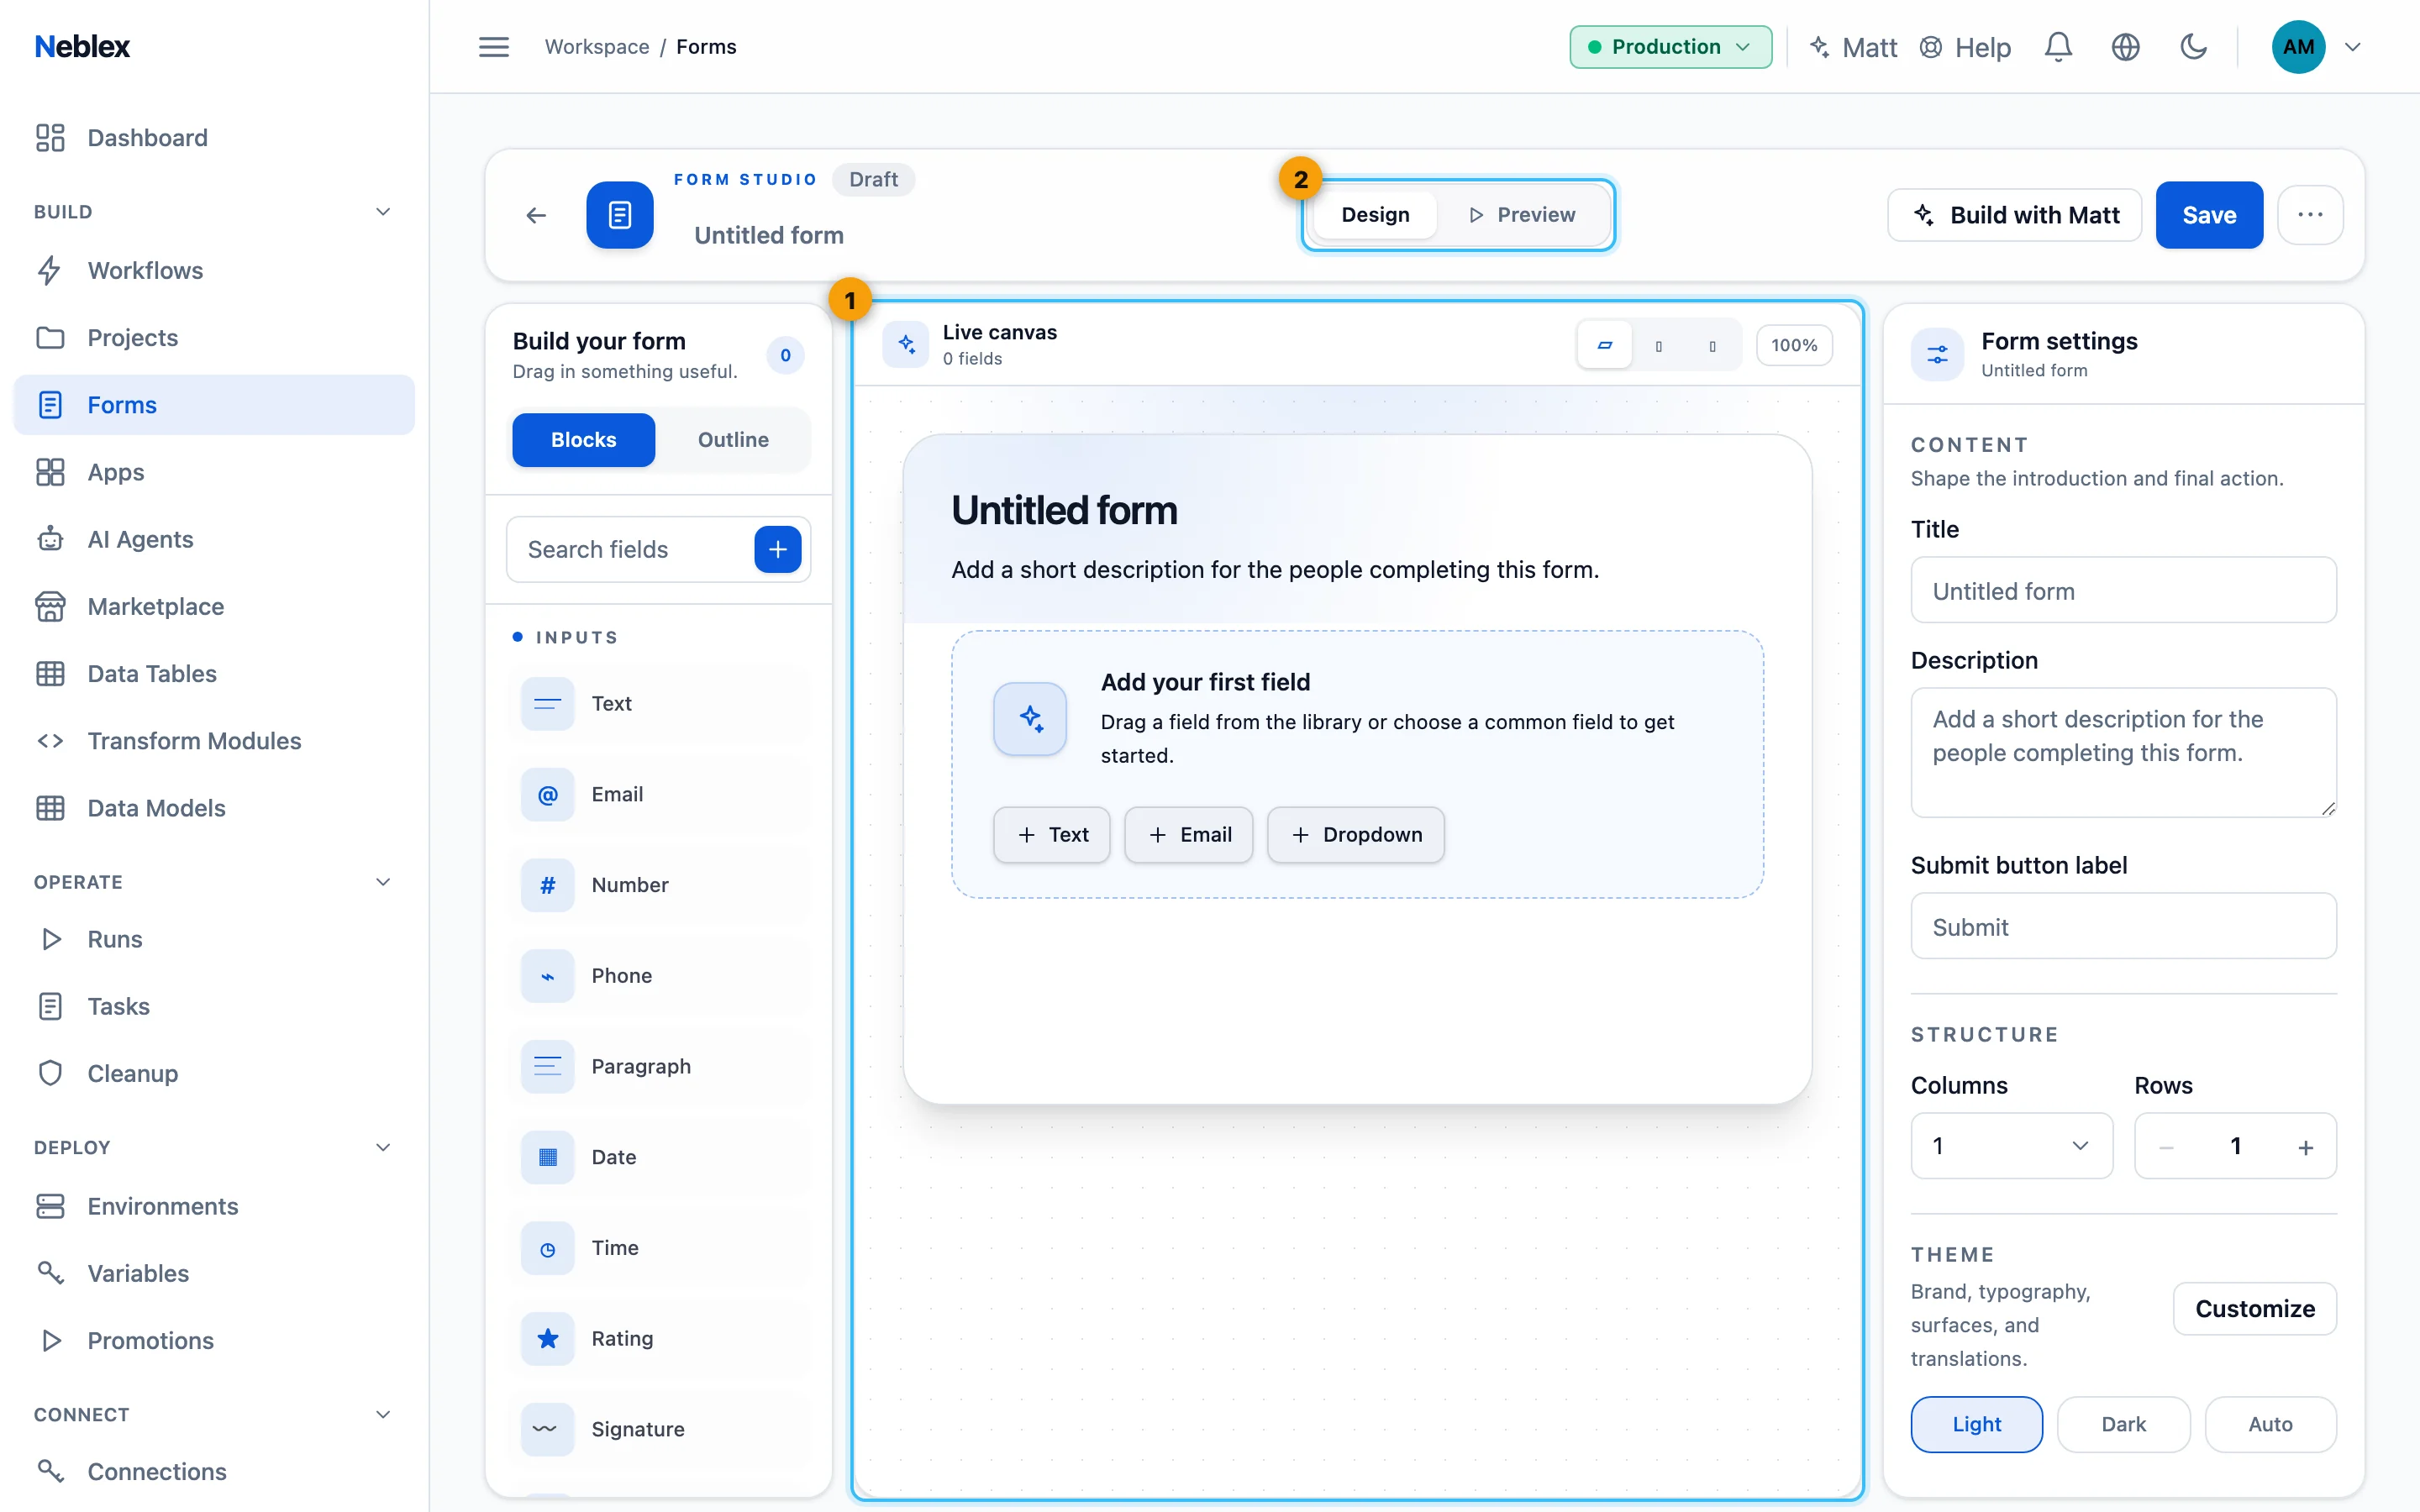The height and width of the screenshot is (1512, 2420).
Task: Select the Email input block
Action: (x=659, y=795)
